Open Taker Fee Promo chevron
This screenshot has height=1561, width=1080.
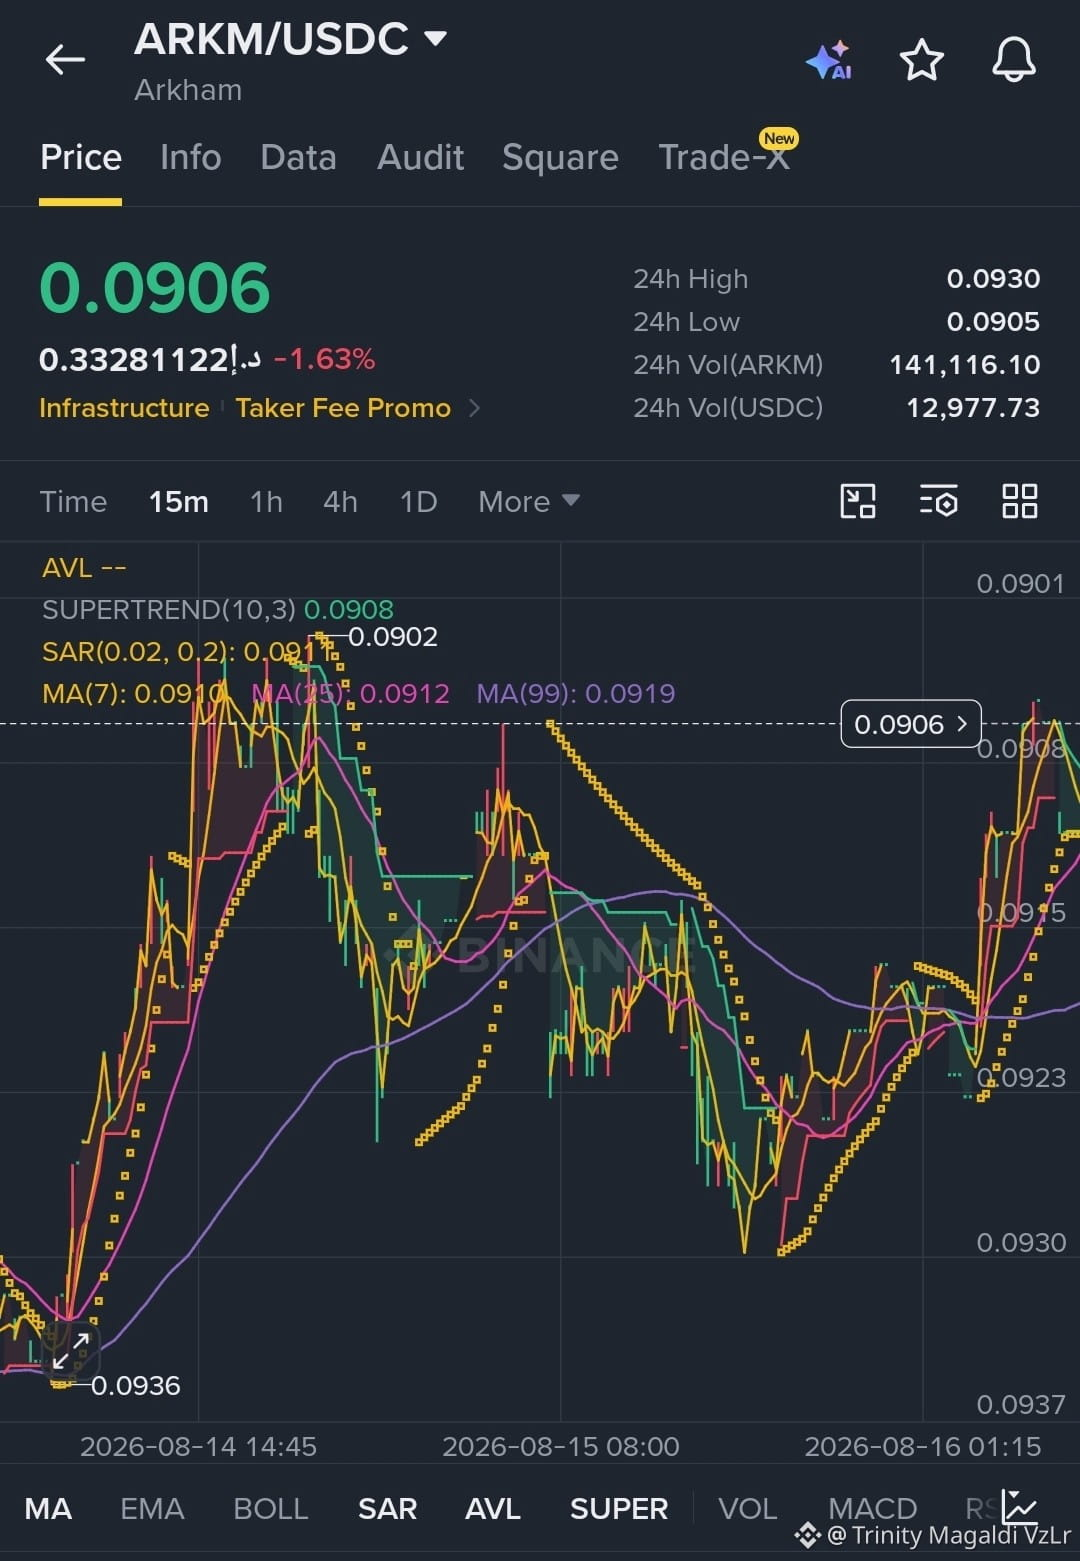[474, 408]
